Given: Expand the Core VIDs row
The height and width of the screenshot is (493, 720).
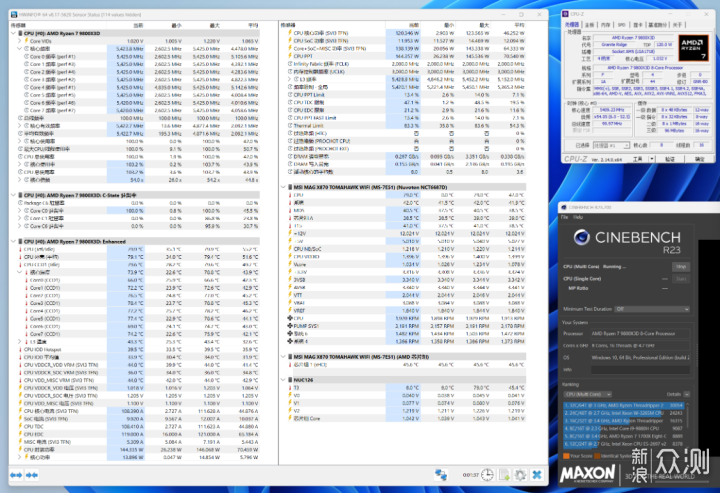Looking at the screenshot, I should (x=20, y=41).
